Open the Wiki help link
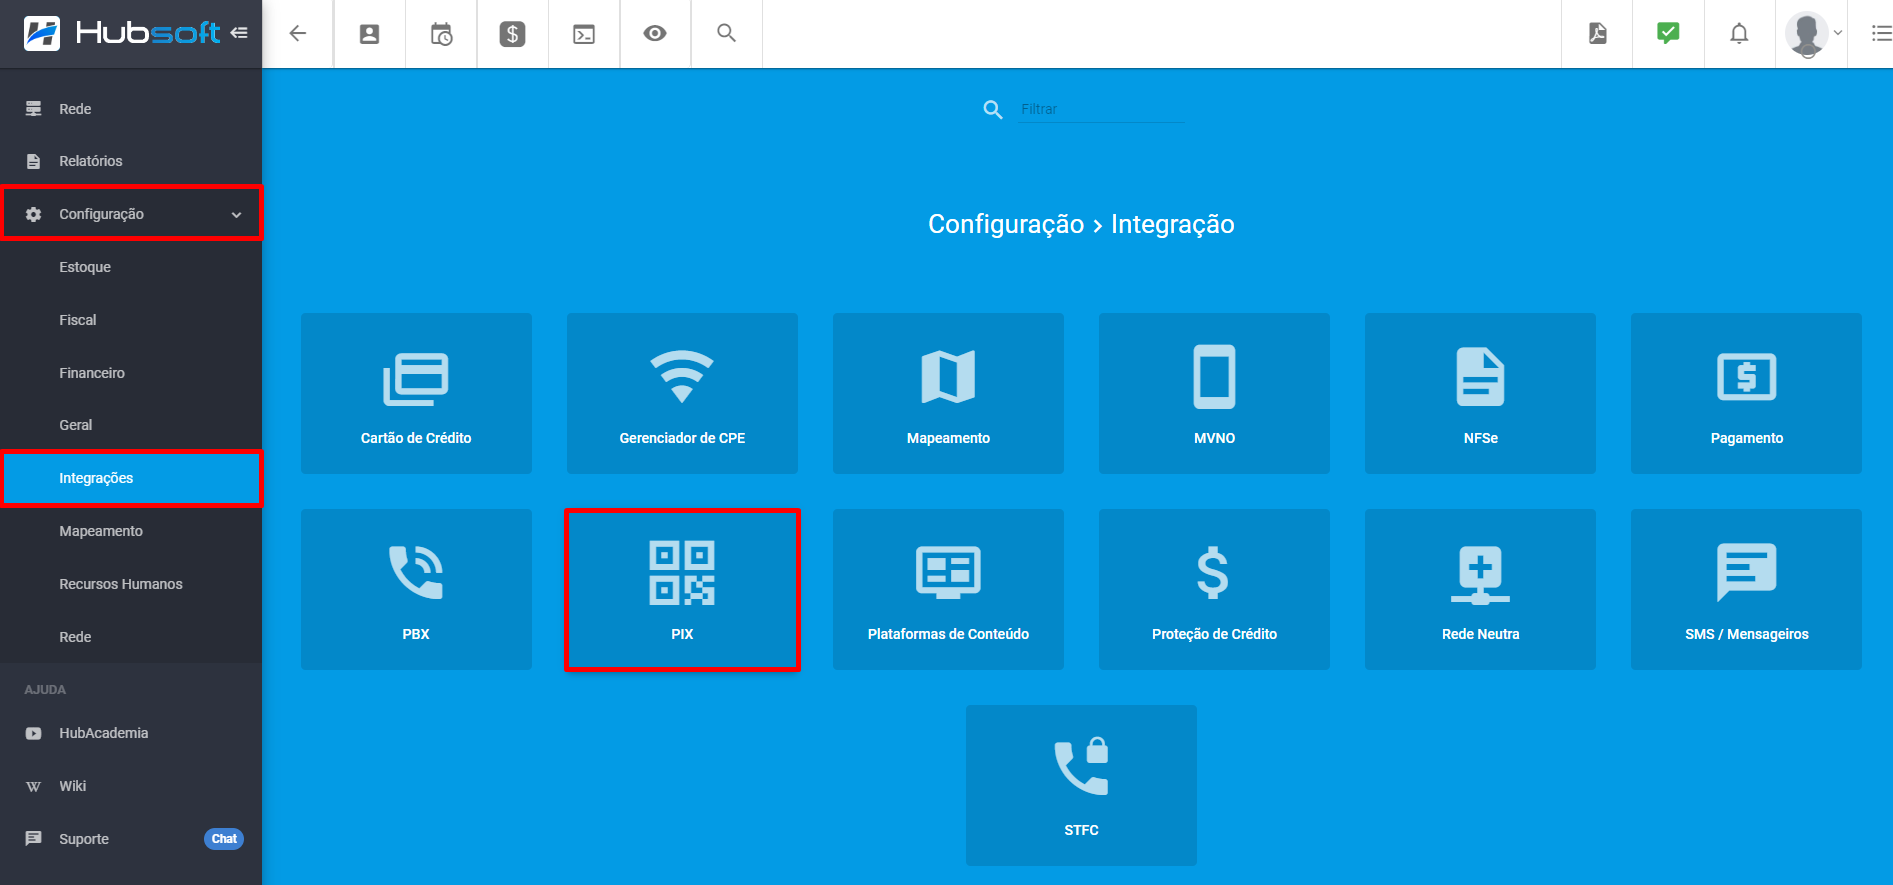This screenshot has width=1893, height=885. pyautogui.click(x=131, y=786)
